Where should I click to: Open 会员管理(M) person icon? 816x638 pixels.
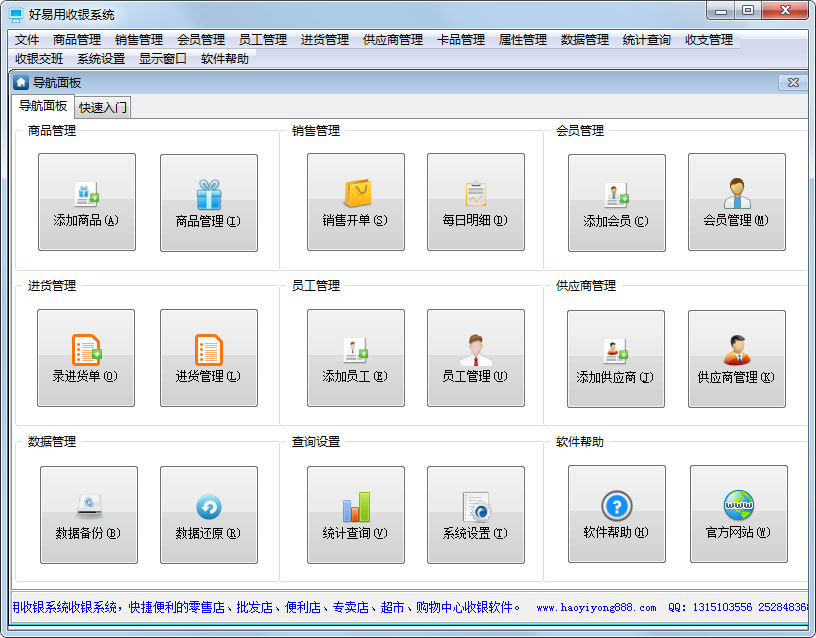pyautogui.click(x=737, y=202)
